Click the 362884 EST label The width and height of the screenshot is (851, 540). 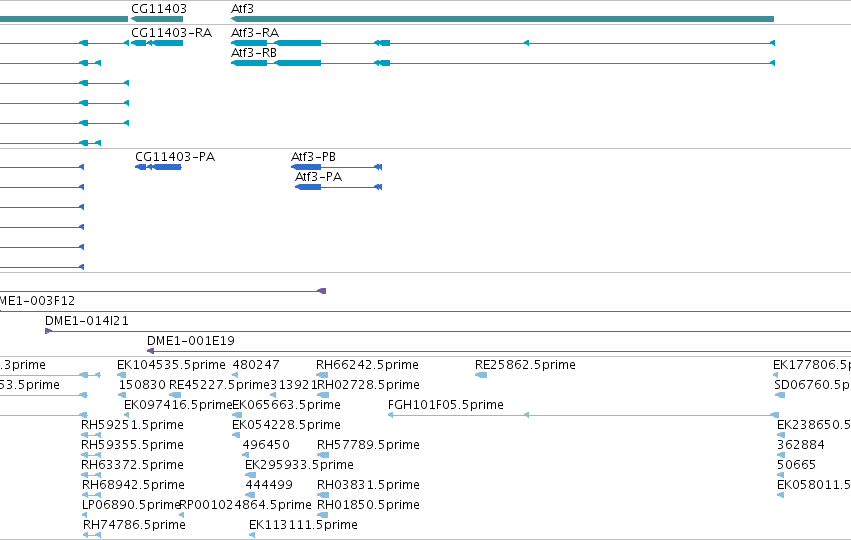(x=801, y=445)
